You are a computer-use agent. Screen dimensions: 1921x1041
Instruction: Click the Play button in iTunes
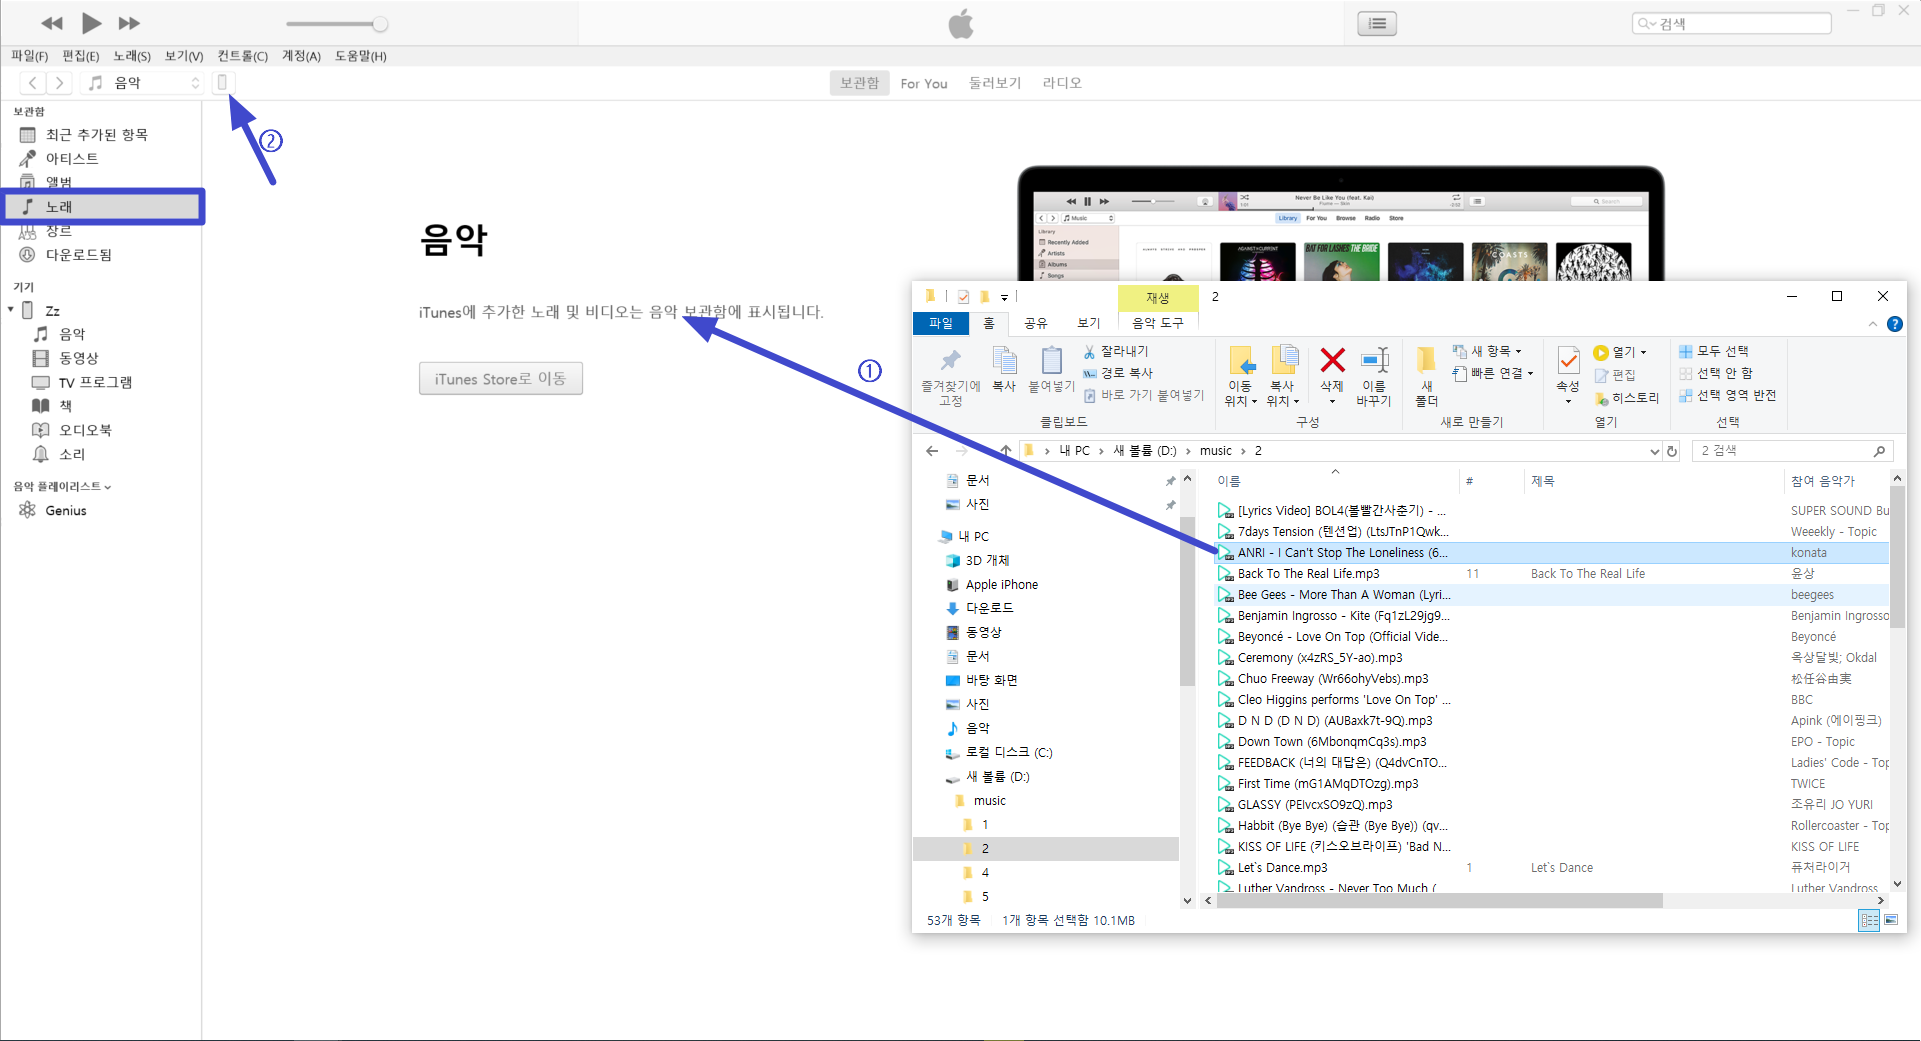tap(91, 23)
